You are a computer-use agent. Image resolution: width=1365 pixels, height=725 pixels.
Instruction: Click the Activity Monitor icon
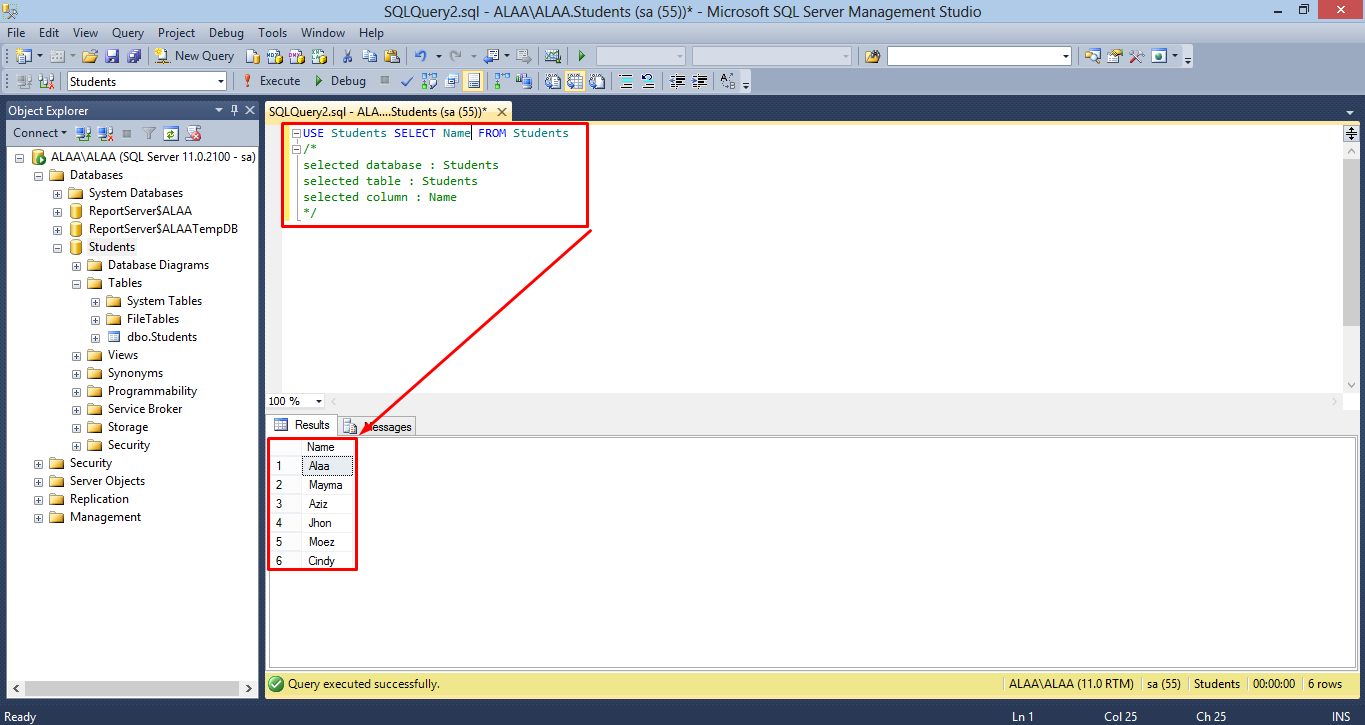click(551, 56)
